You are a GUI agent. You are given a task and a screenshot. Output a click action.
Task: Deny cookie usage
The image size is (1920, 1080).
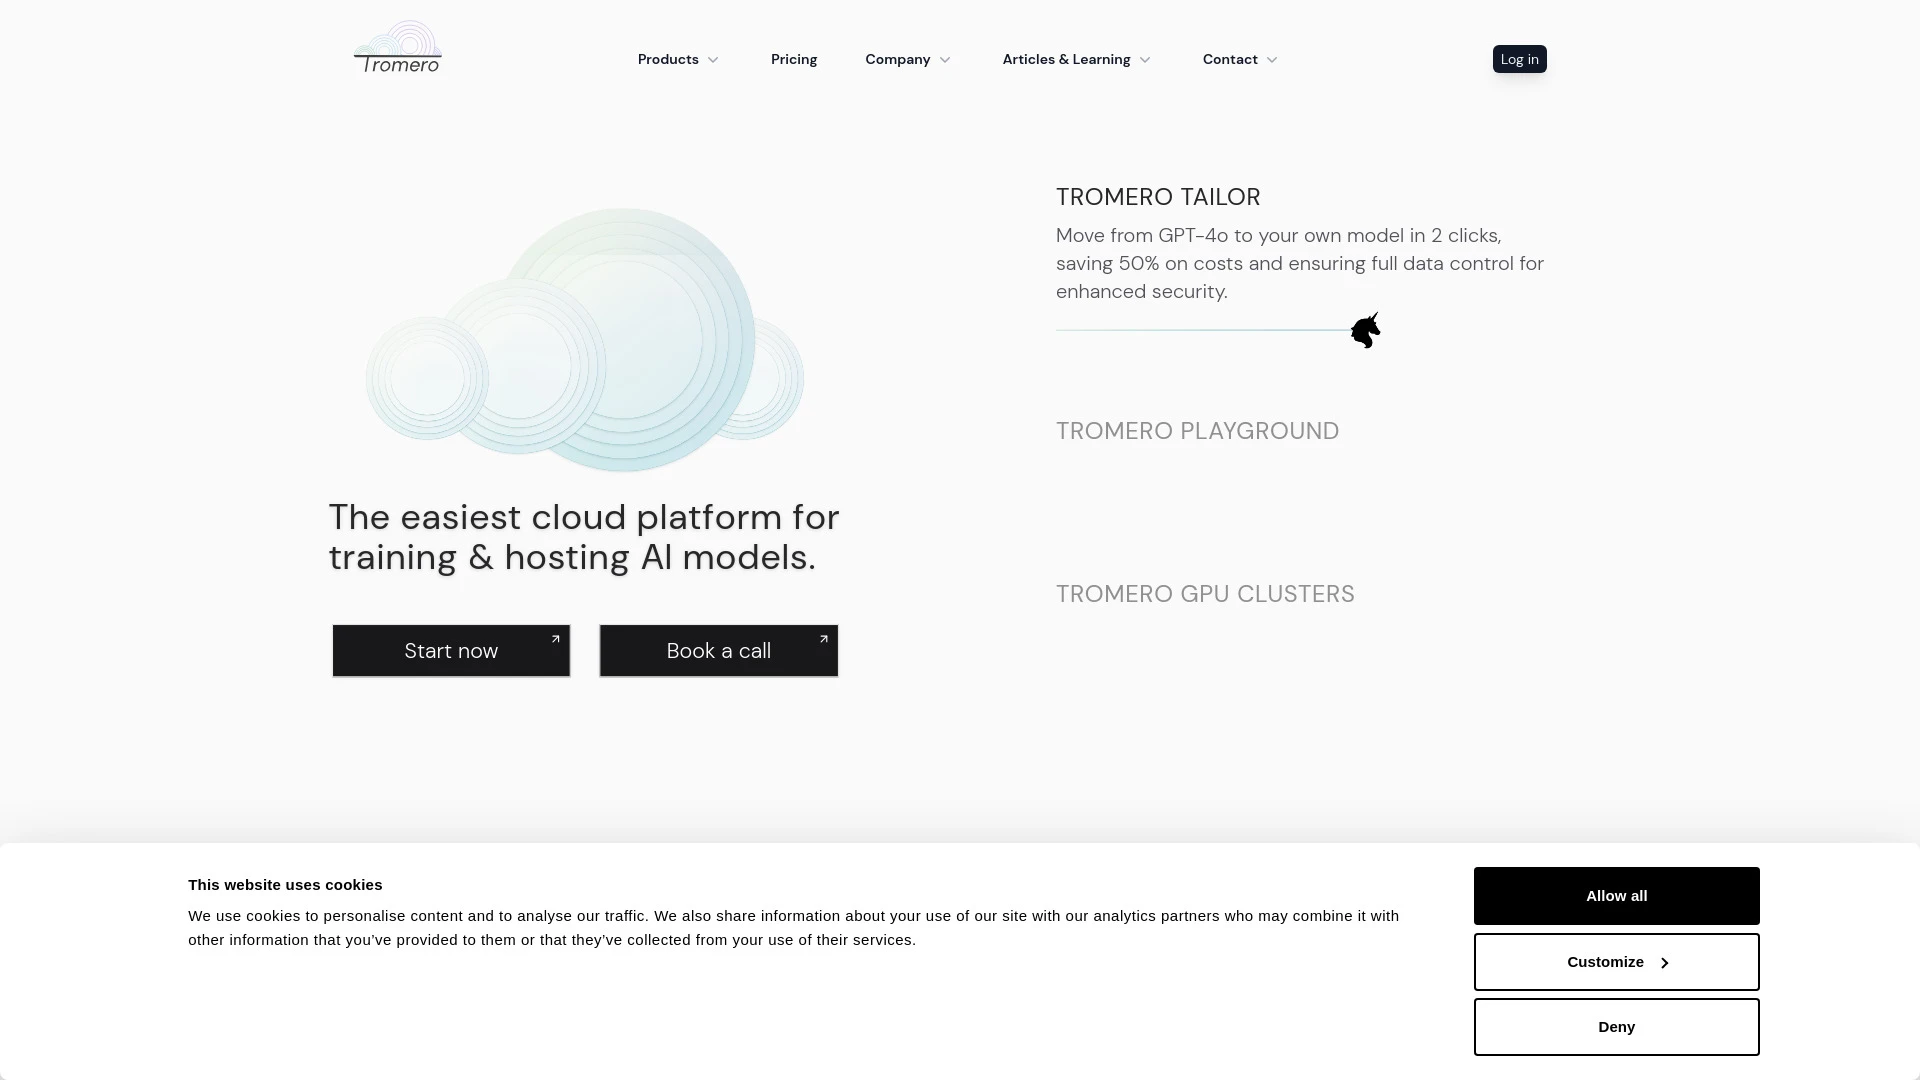[x=1616, y=1026]
